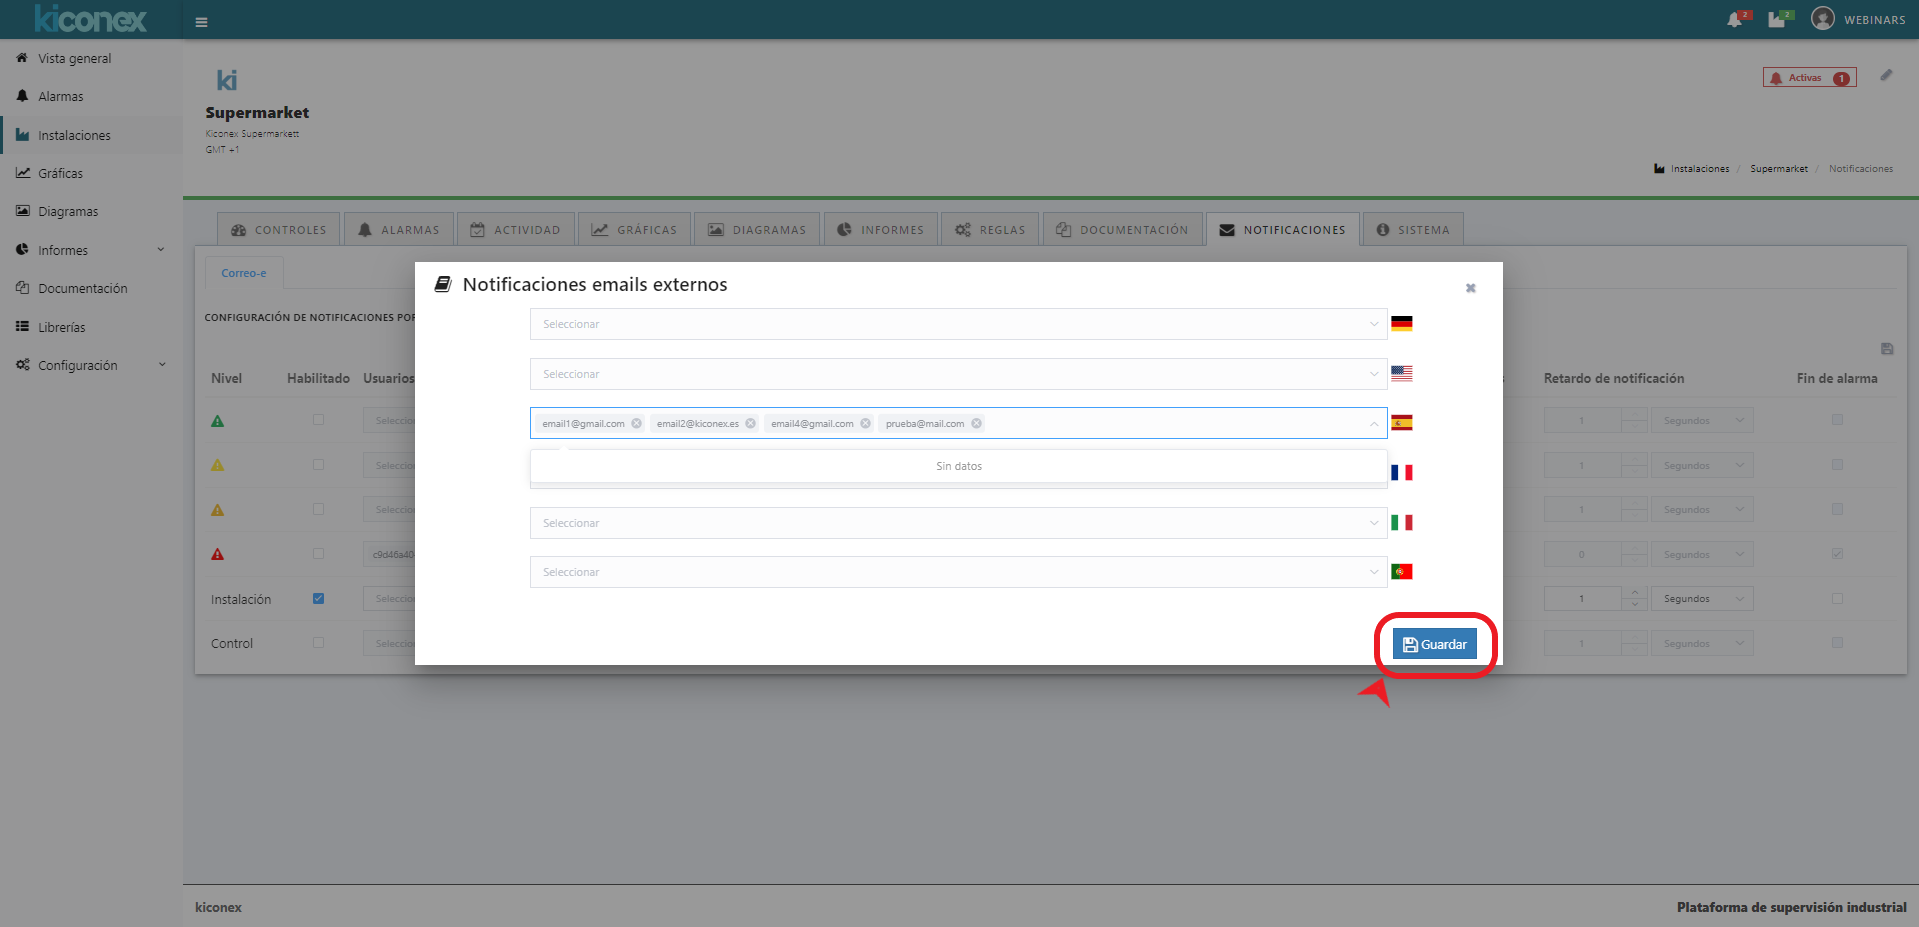Open the email dropdown beside the US flag

(x=958, y=374)
